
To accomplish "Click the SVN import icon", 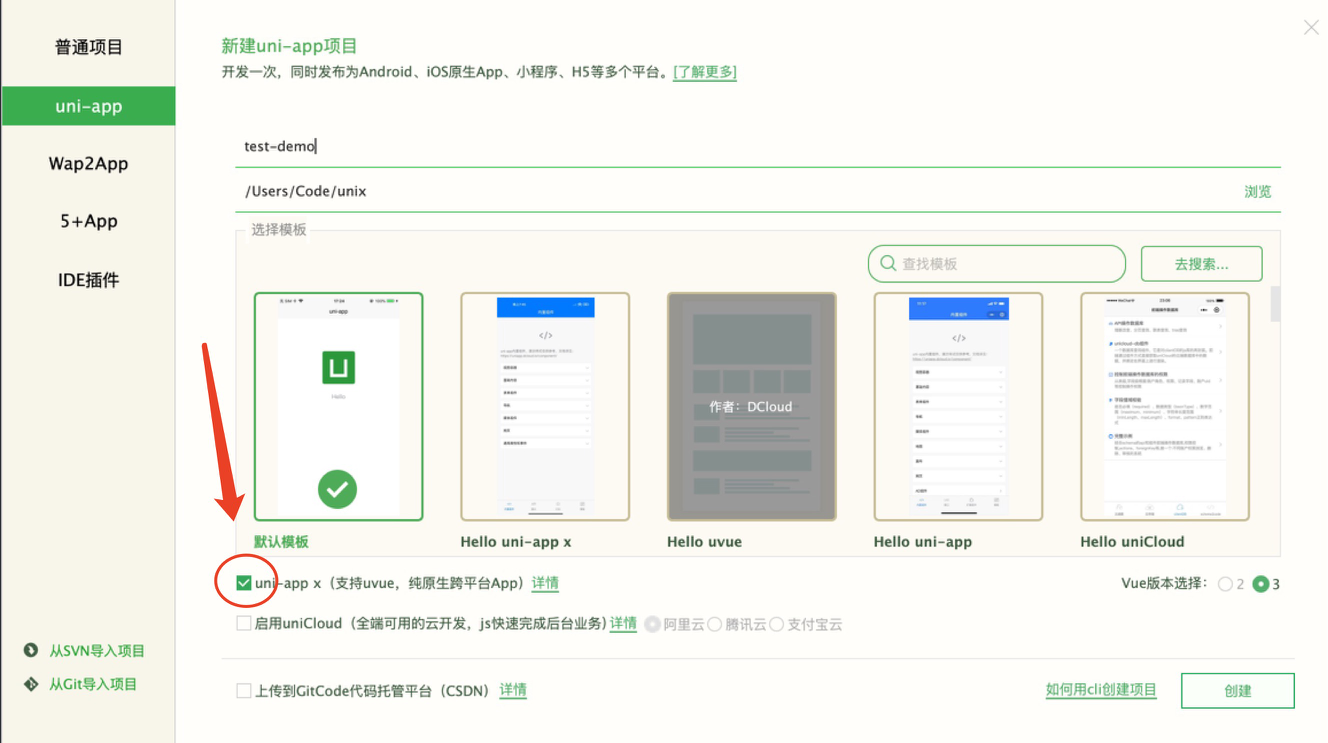I will (31, 650).
